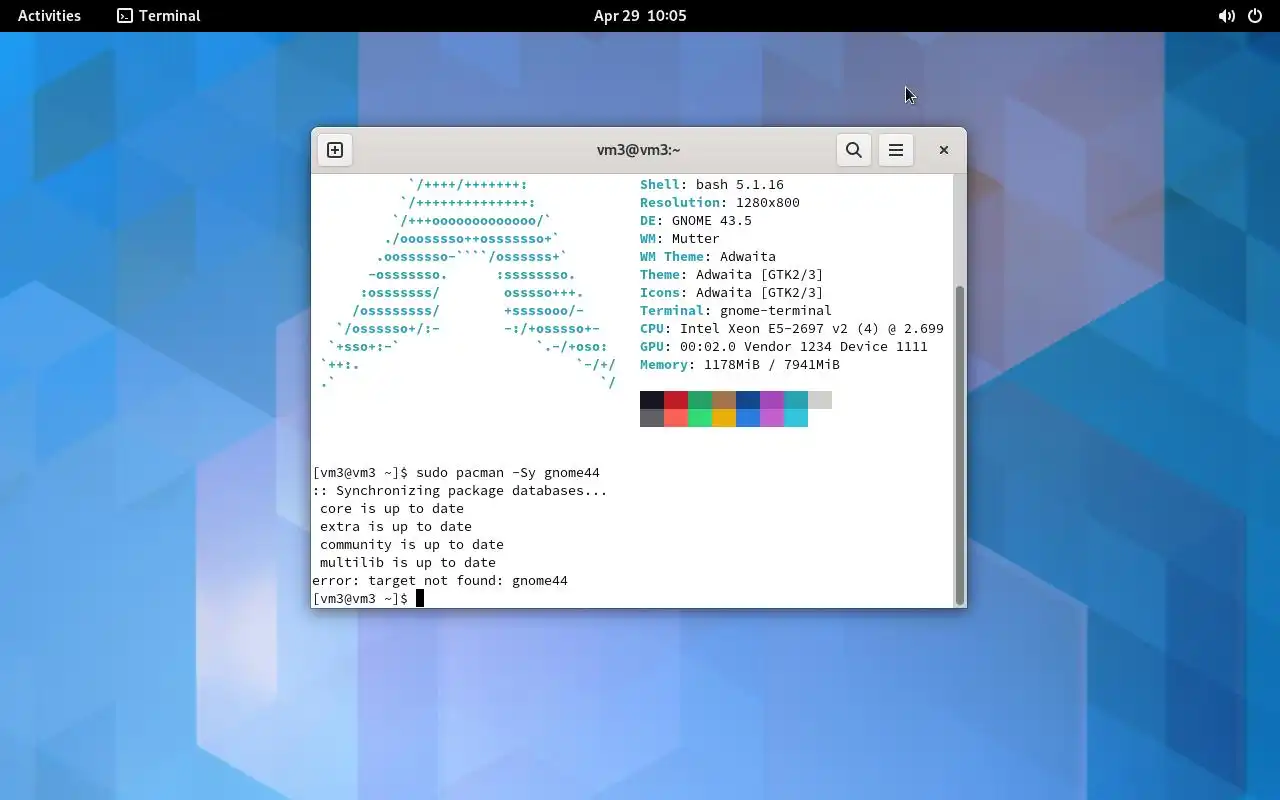Click the 'community is up to date' line
Viewport: 1280px width, 800px height.
(x=412, y=545)
